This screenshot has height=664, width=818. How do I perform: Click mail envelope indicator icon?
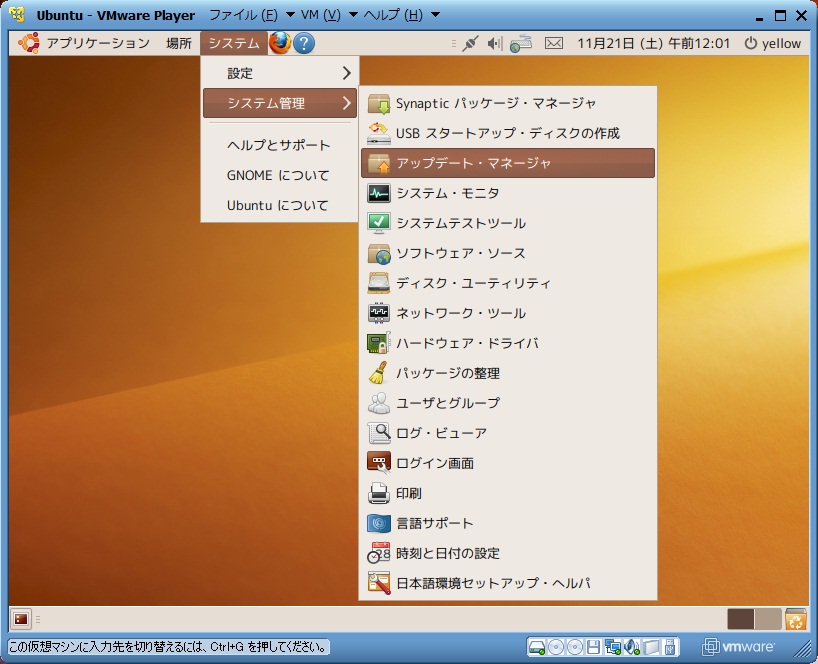pos(554,43)
